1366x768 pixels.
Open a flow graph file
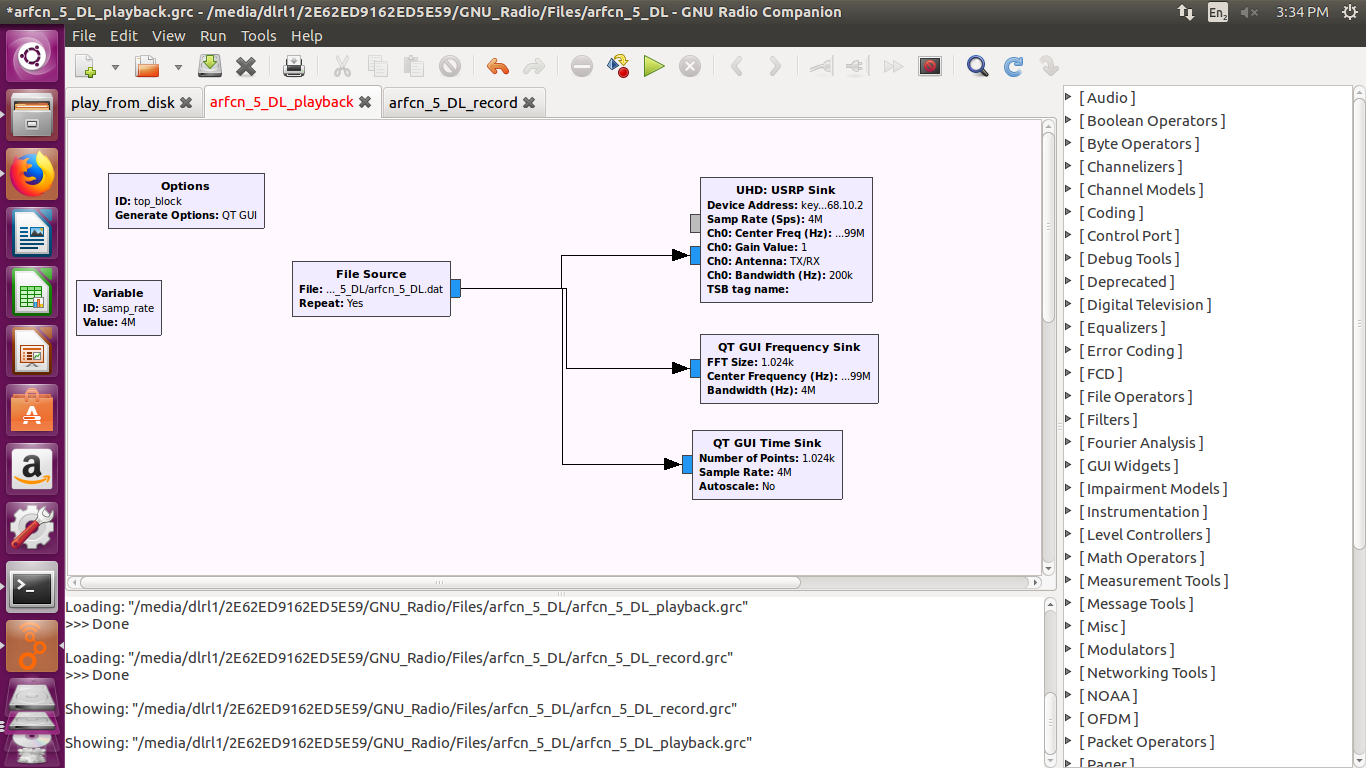[147, 67]
